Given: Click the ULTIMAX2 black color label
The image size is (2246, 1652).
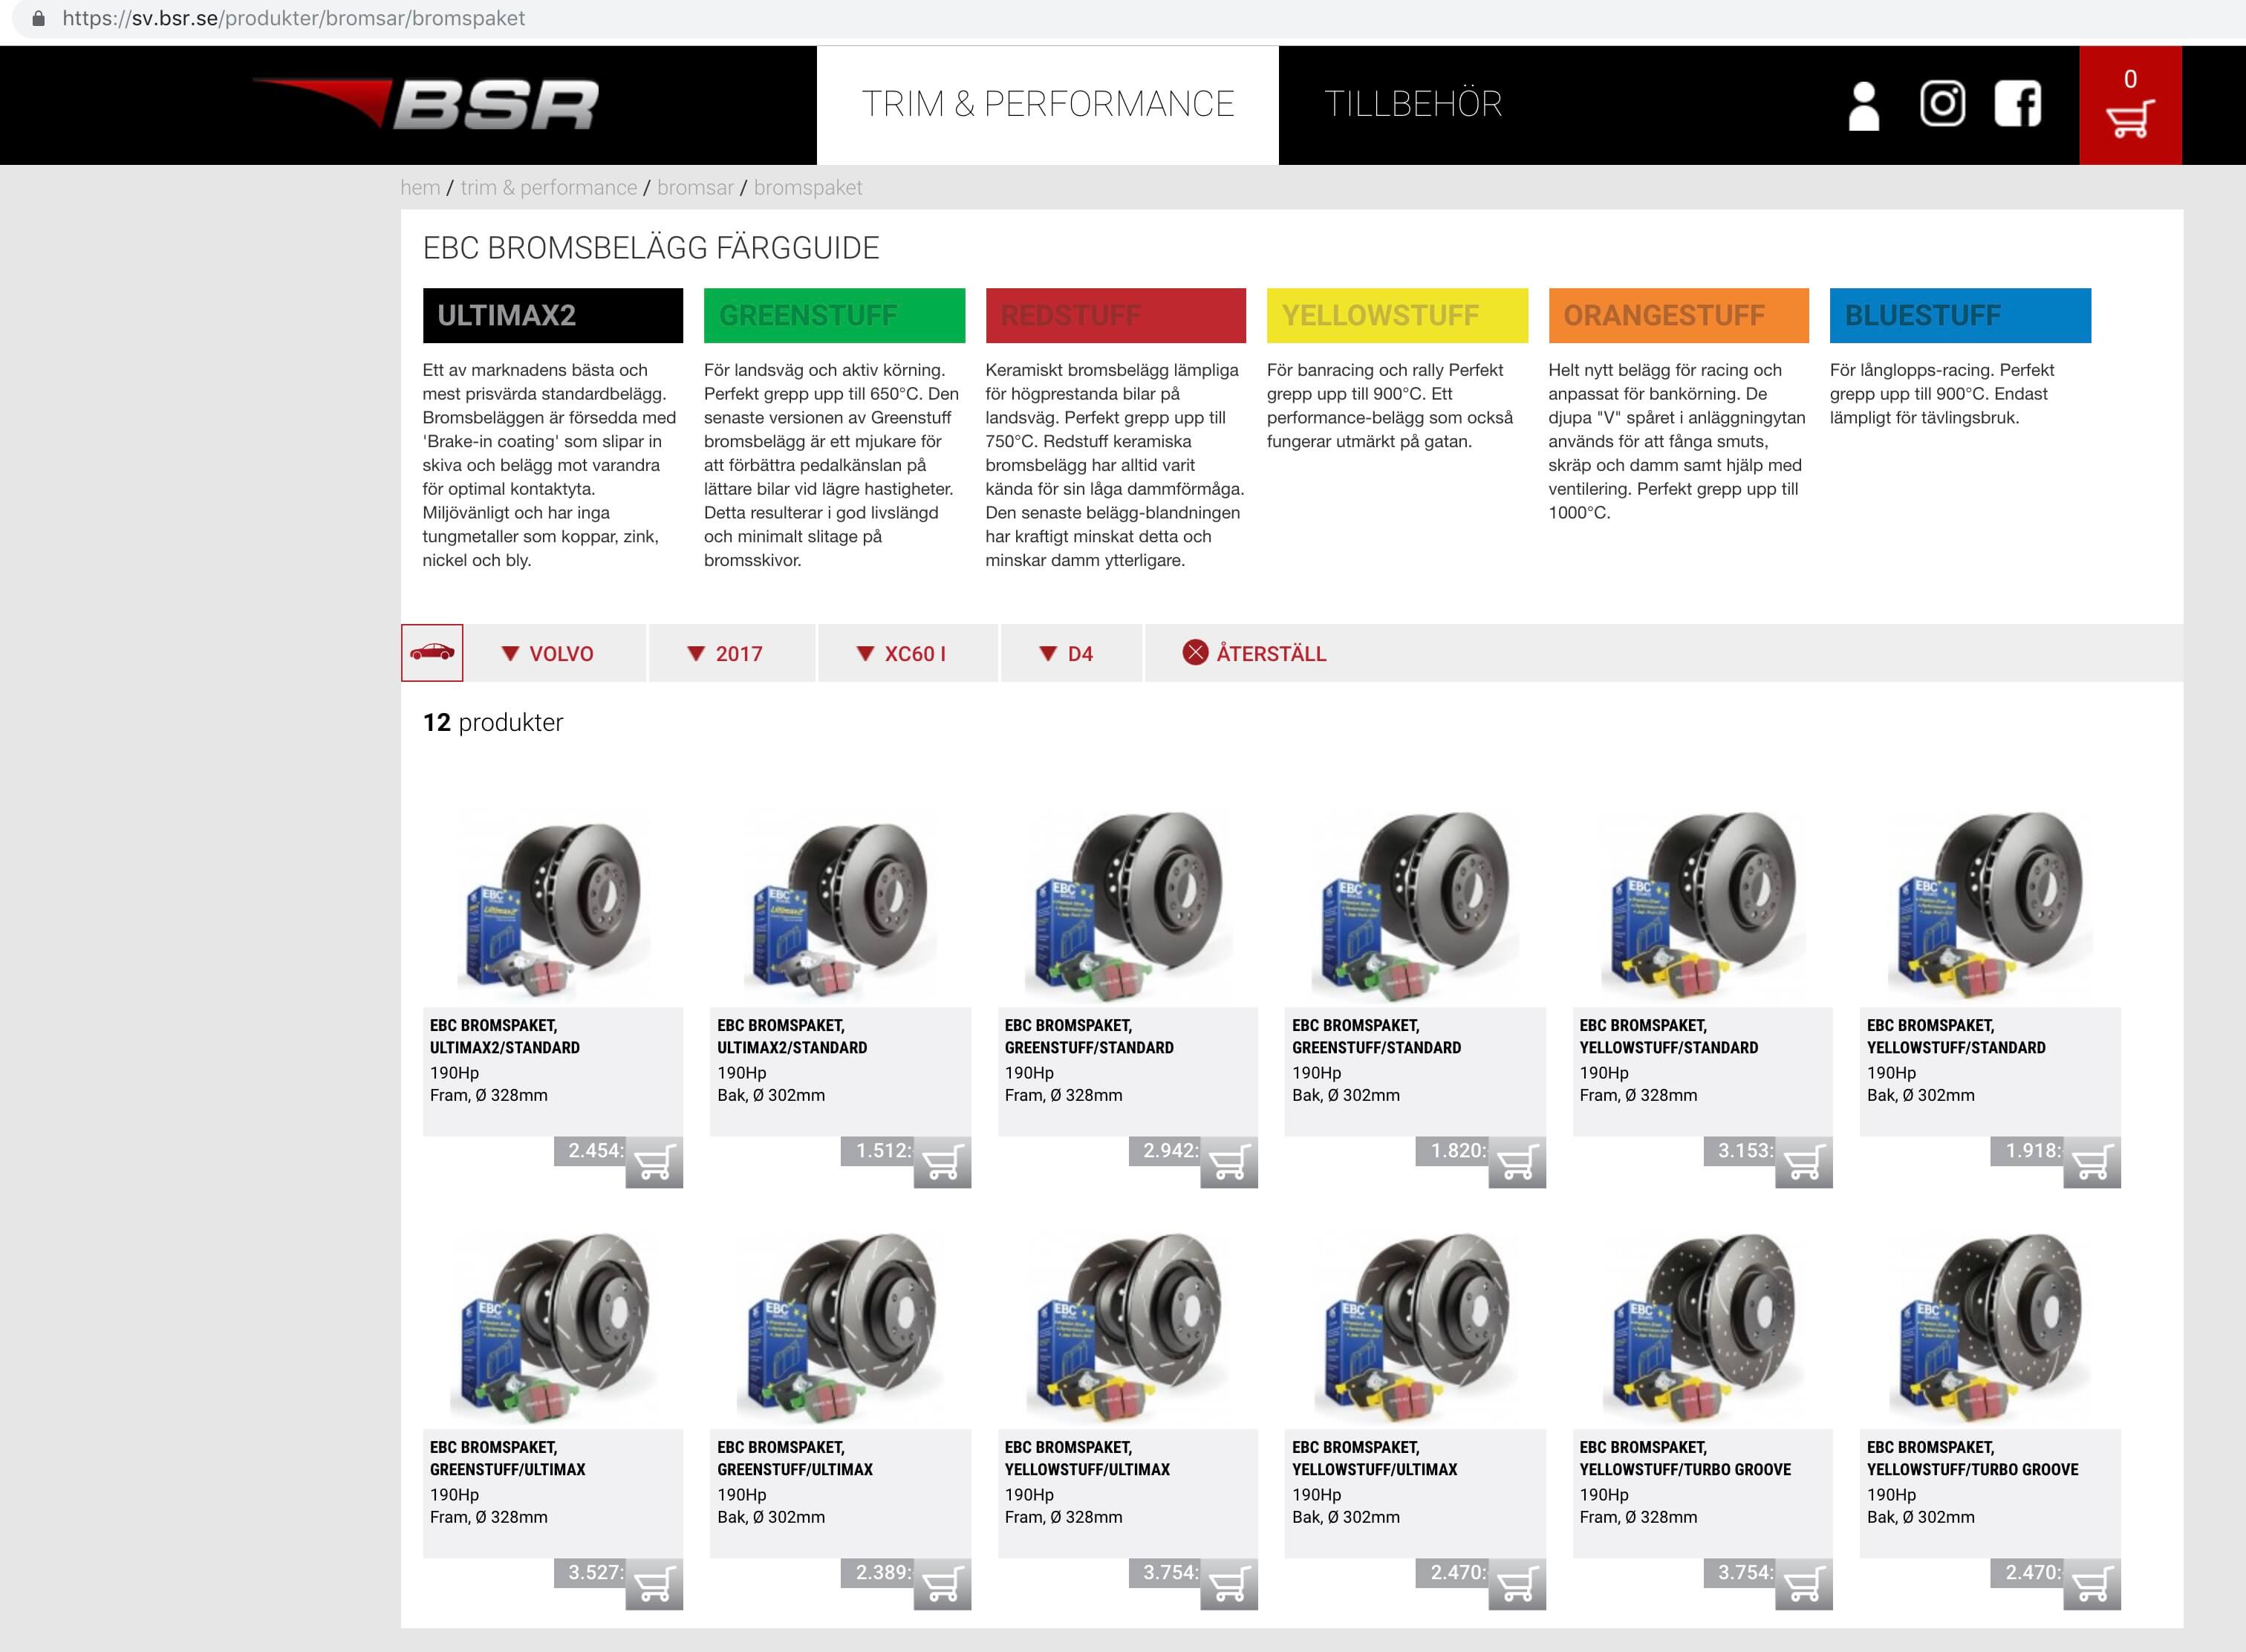Looking at the screenshot, I should click(553, 315).
